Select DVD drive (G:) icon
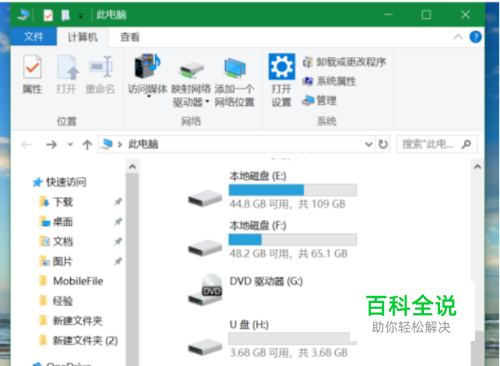The width and height of the screenshot is (500, 366). 205,289
